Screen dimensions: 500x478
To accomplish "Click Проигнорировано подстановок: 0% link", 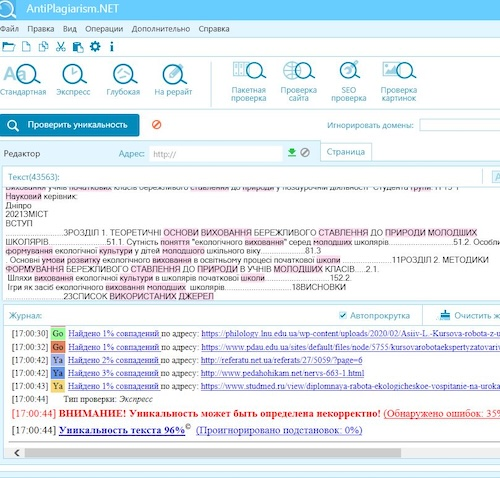I will 279,430.
